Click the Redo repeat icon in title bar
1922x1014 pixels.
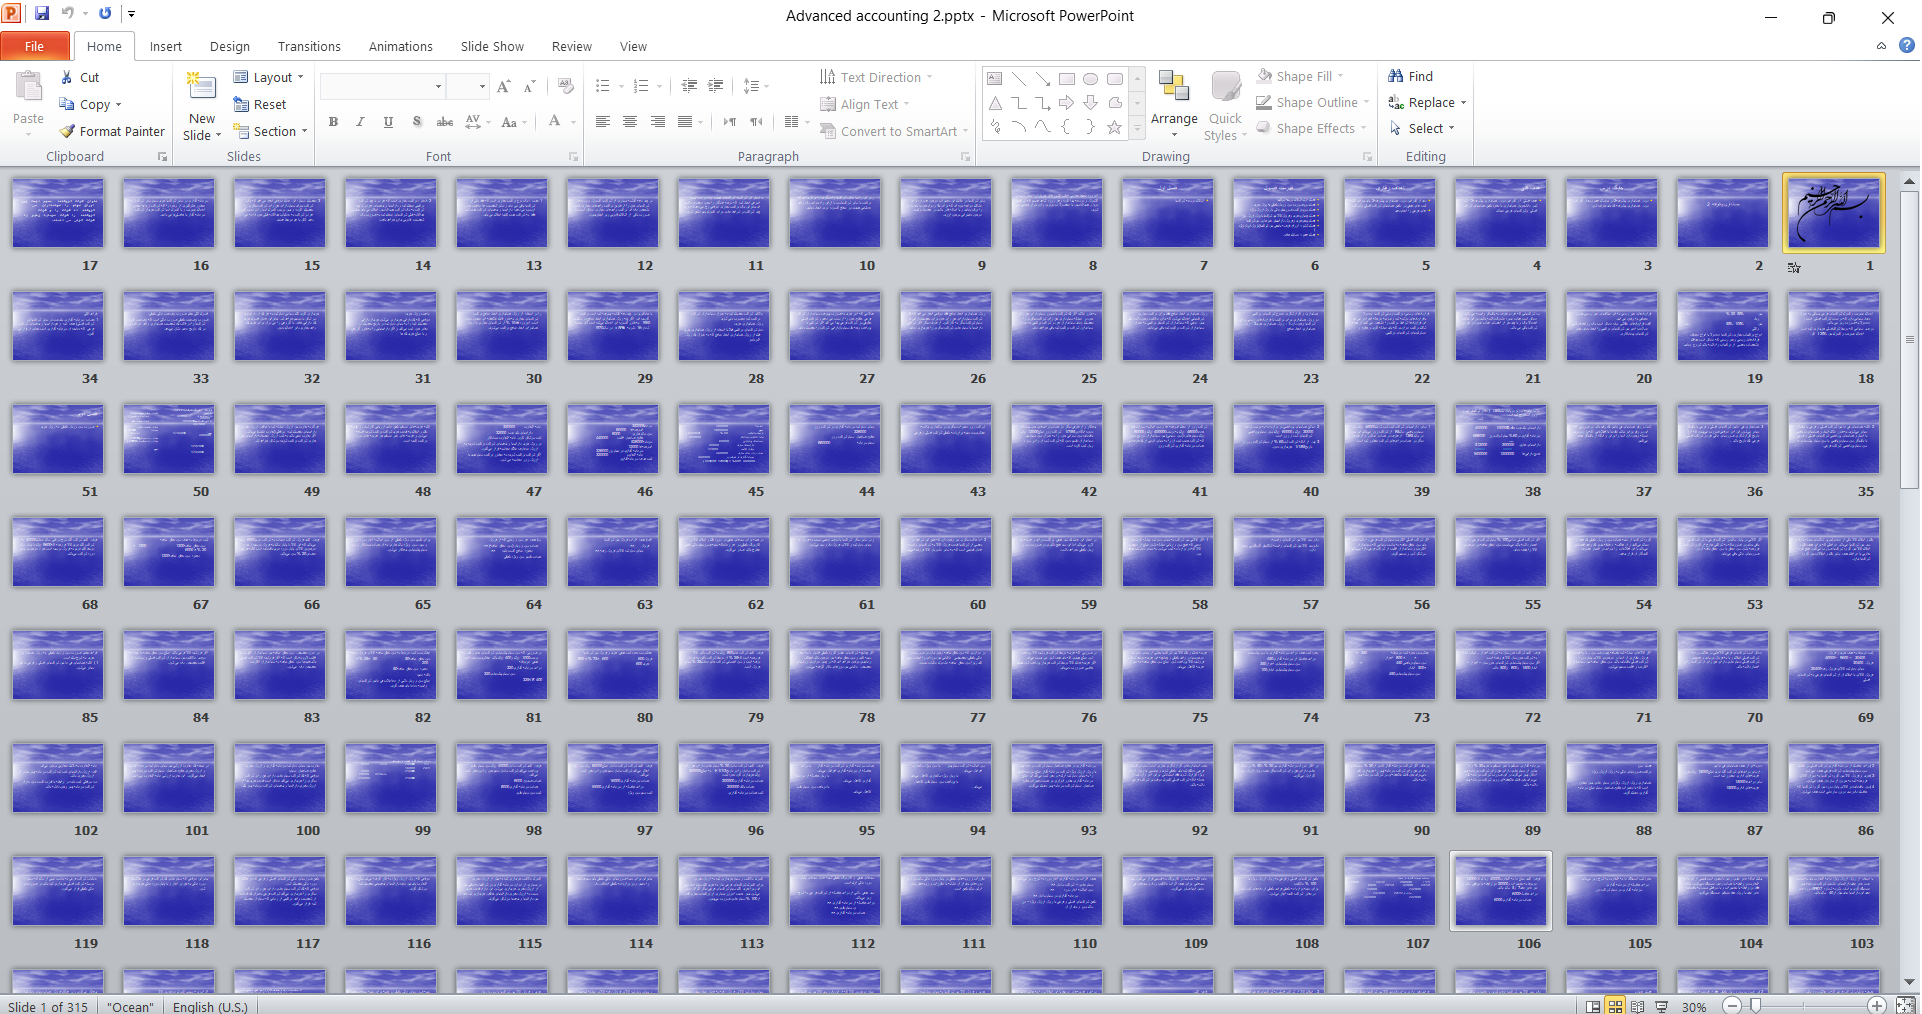click(x=105, y=14)
